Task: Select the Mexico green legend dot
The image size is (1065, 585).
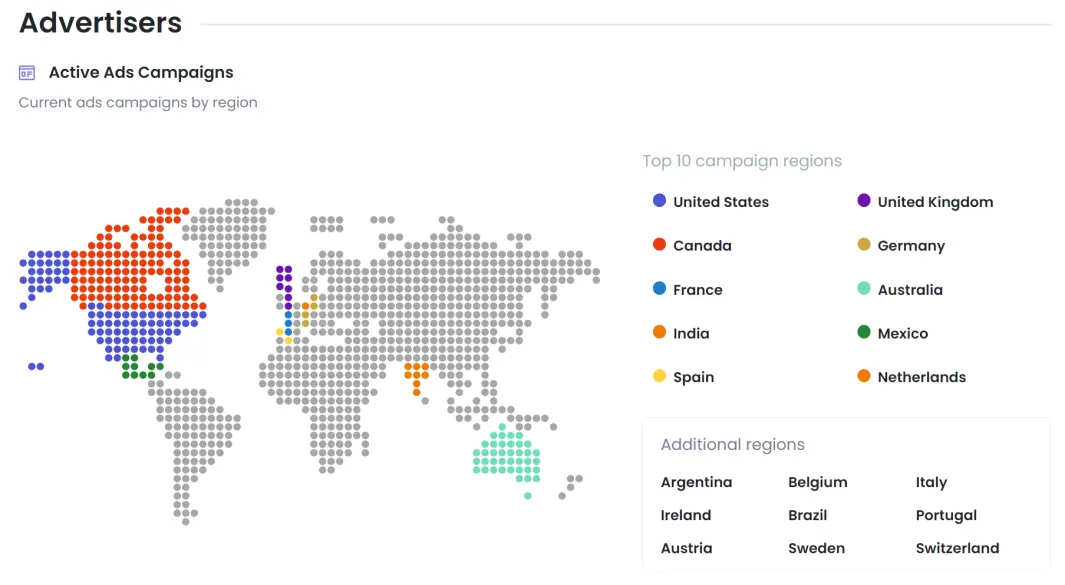Action: tap(863, 332)
